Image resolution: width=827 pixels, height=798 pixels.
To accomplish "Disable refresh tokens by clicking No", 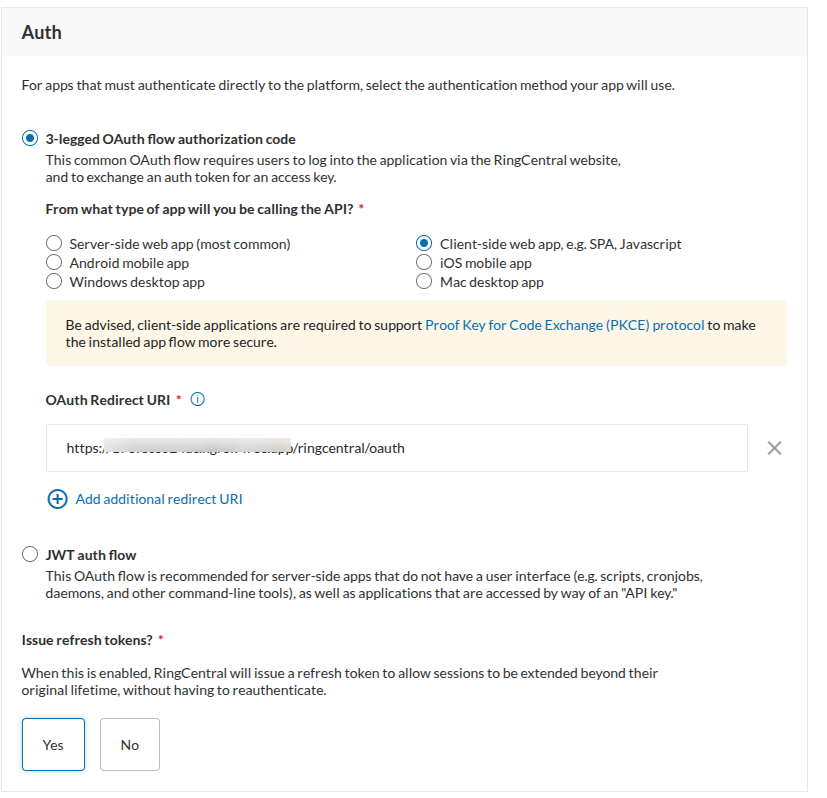I will [x=129, y=744].
